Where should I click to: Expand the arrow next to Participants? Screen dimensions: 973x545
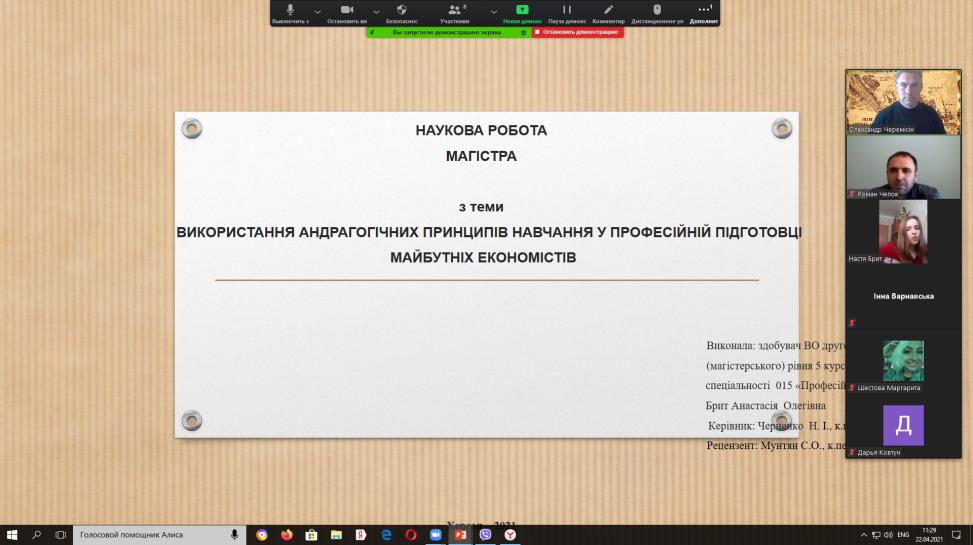coord(494,11)
